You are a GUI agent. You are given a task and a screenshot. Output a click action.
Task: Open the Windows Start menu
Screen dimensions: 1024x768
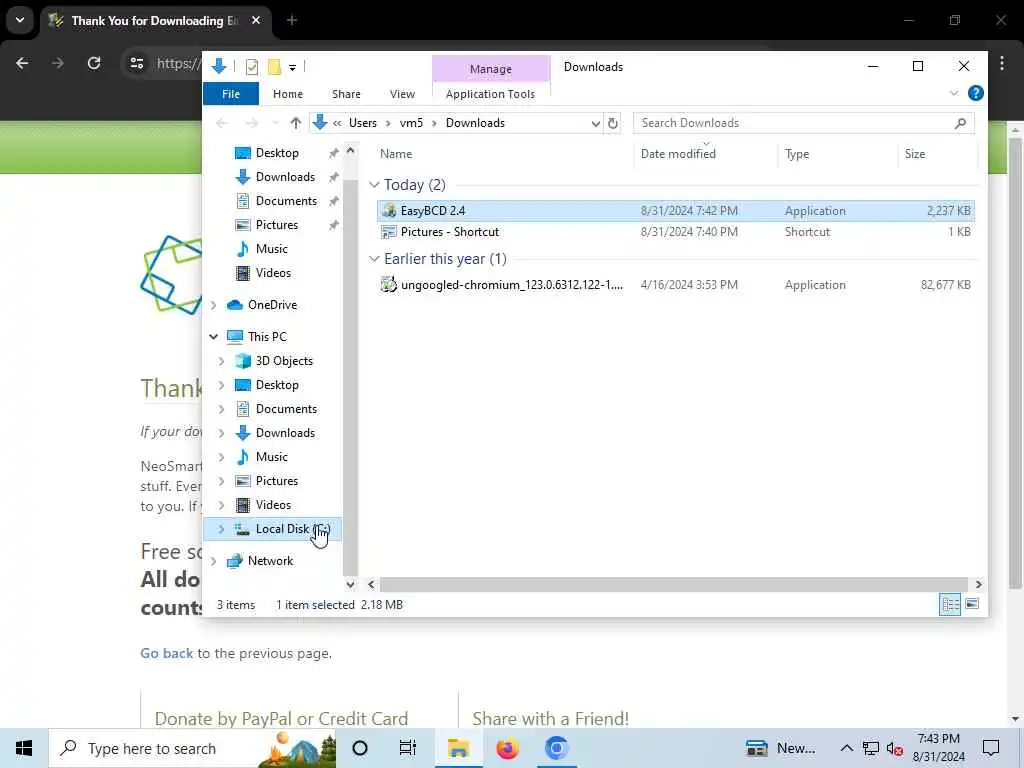pos(24,748)
